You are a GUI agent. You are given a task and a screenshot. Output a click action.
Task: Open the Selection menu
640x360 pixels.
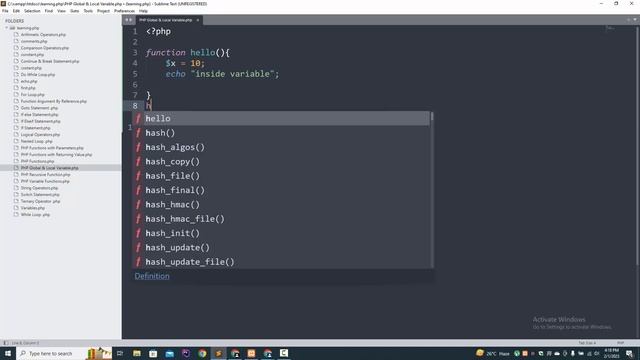click(32, 11)
